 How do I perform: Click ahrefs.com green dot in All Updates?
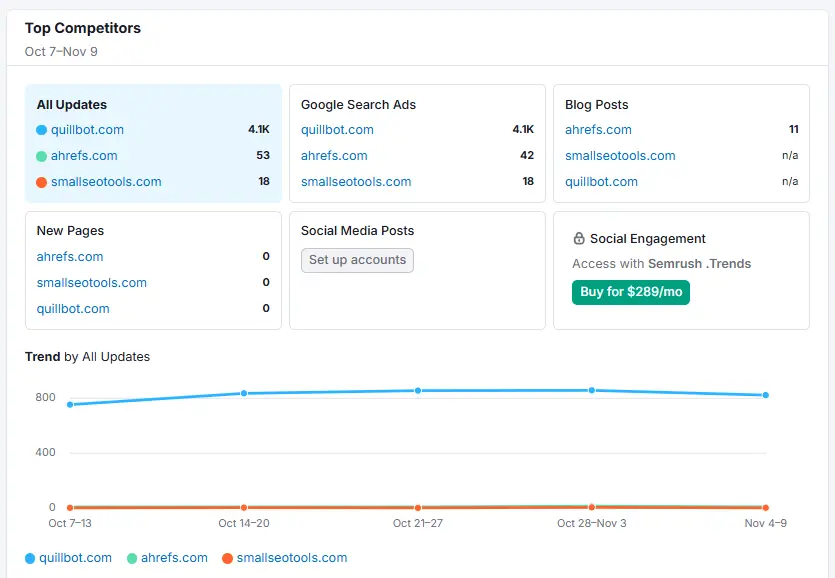click(x=42, y=156)
